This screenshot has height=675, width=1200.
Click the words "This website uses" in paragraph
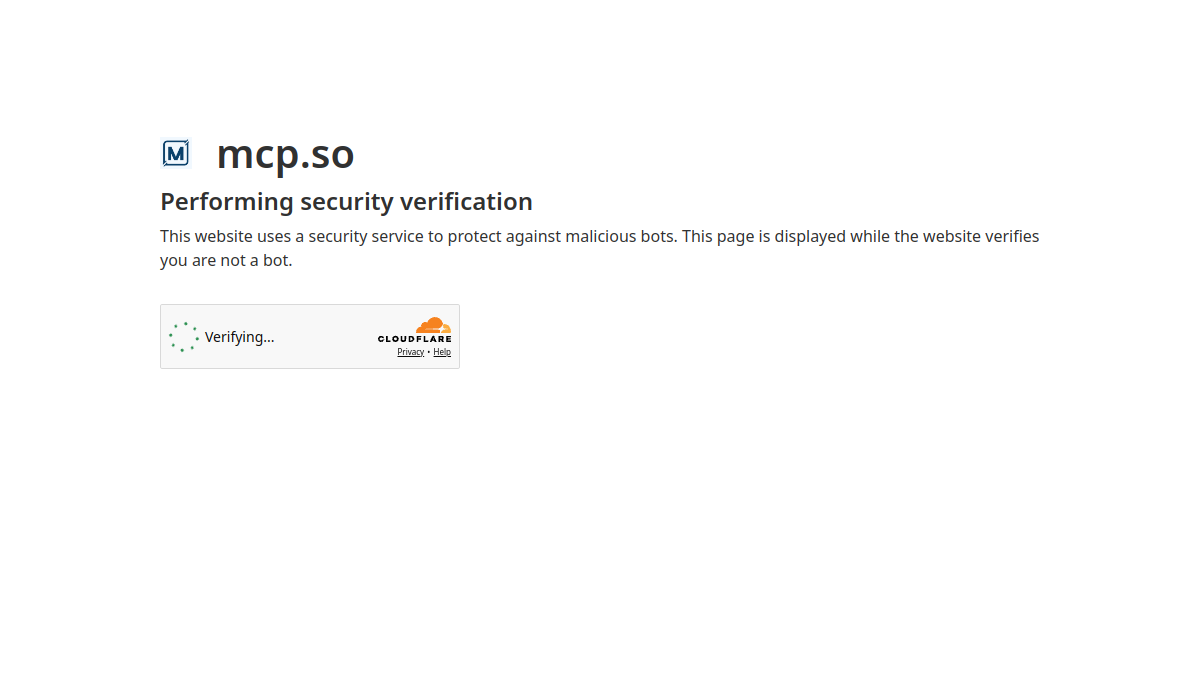coord(225,236)
